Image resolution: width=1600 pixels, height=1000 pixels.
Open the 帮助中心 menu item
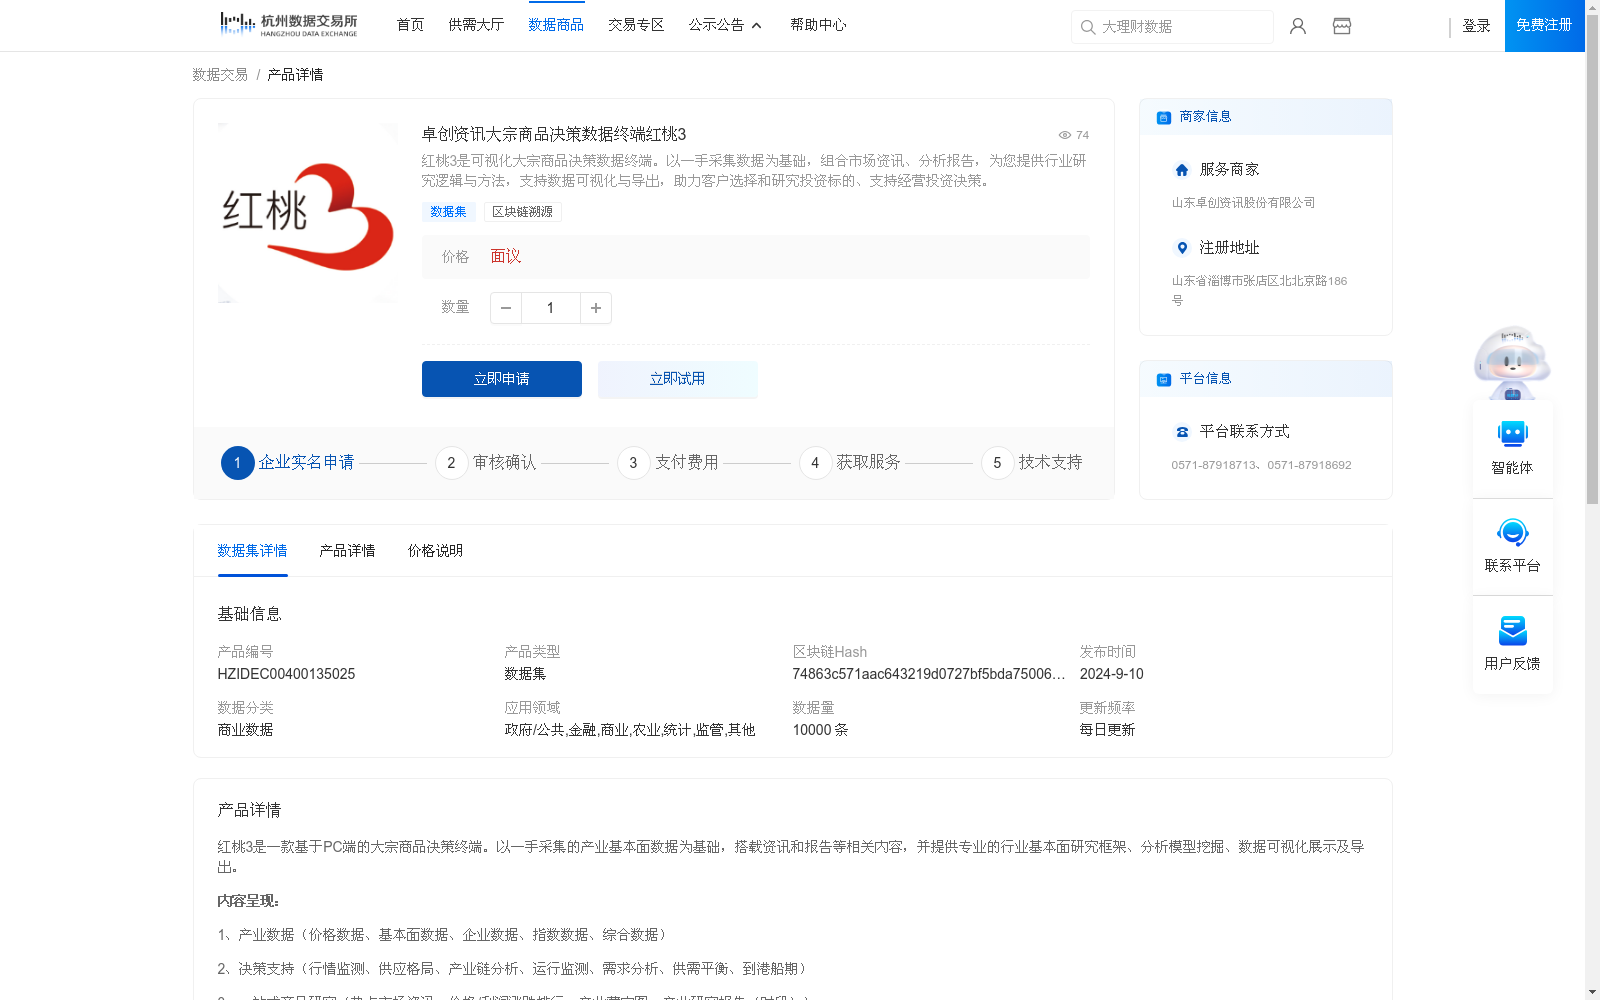click(817, 25)
